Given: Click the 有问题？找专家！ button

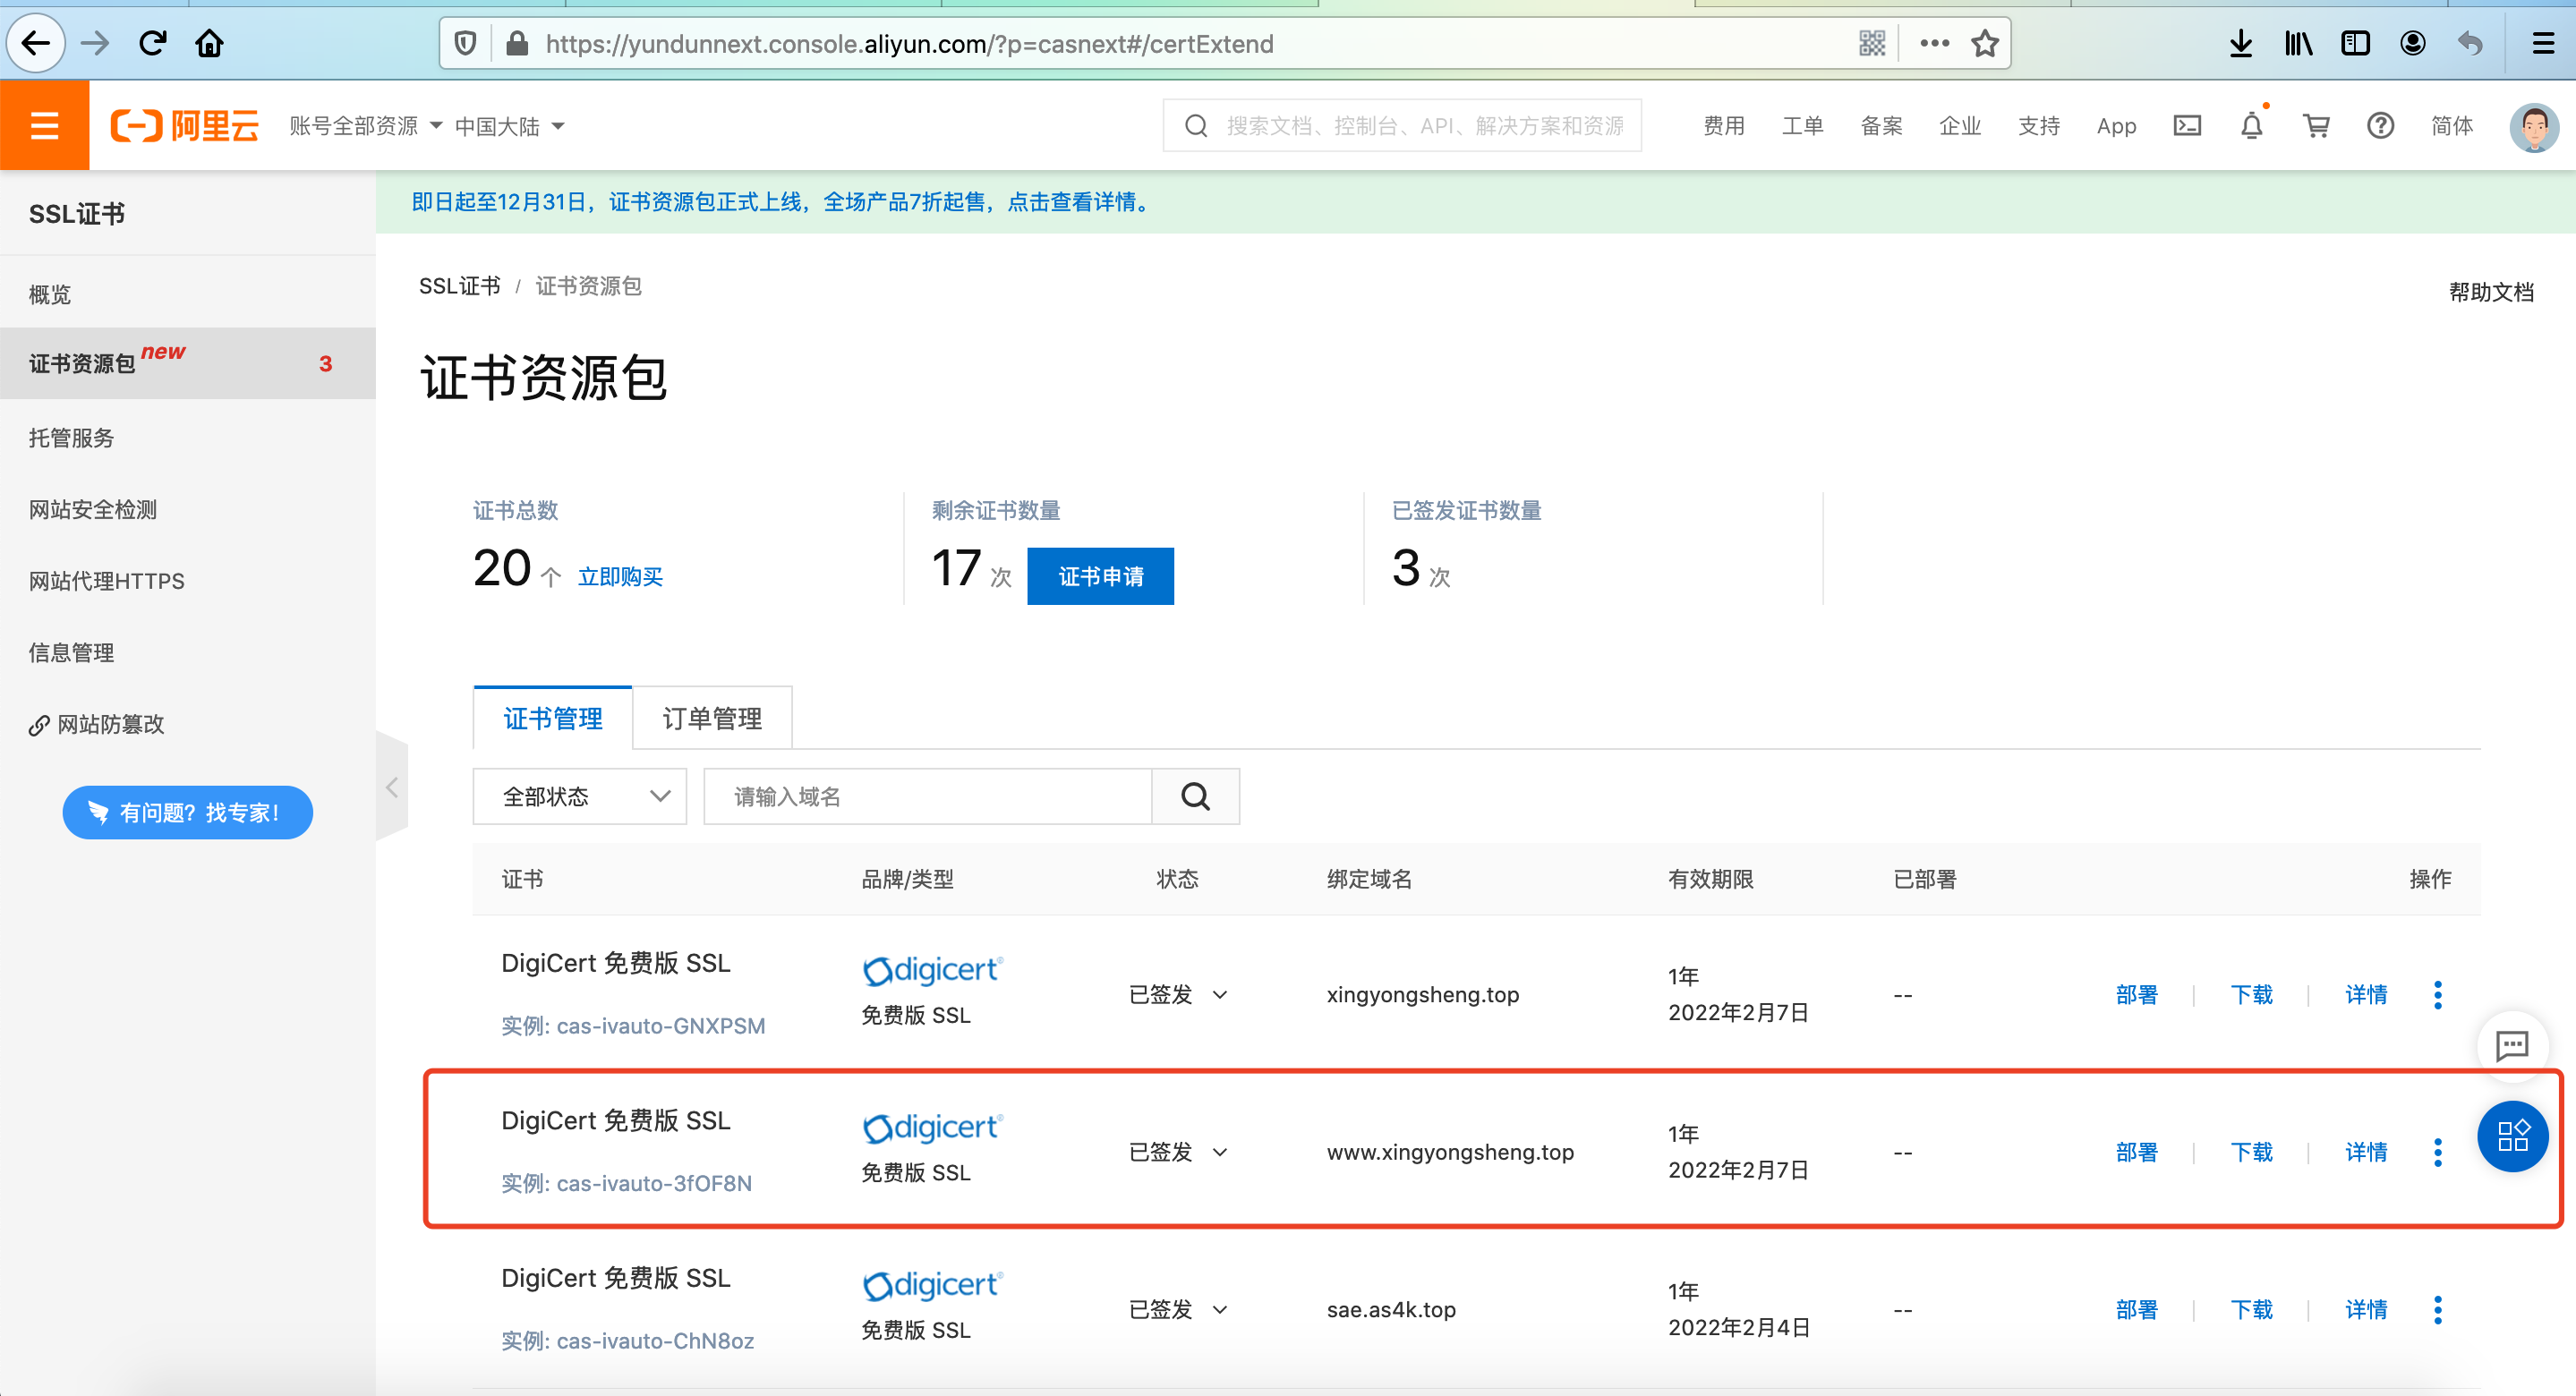Looking at the screenshot, I should coord(187,812).
